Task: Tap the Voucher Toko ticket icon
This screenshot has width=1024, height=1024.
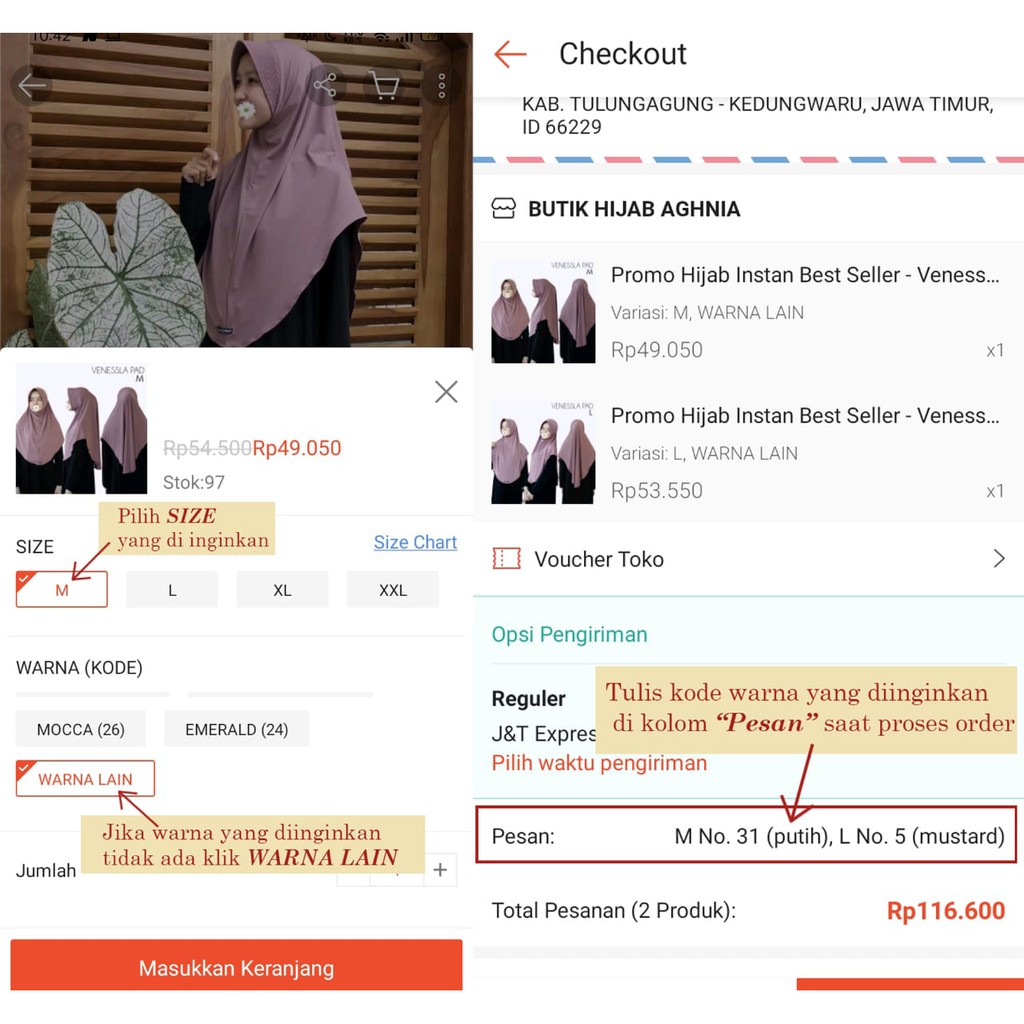Action: pyautogui.click(x=506, y=559)
